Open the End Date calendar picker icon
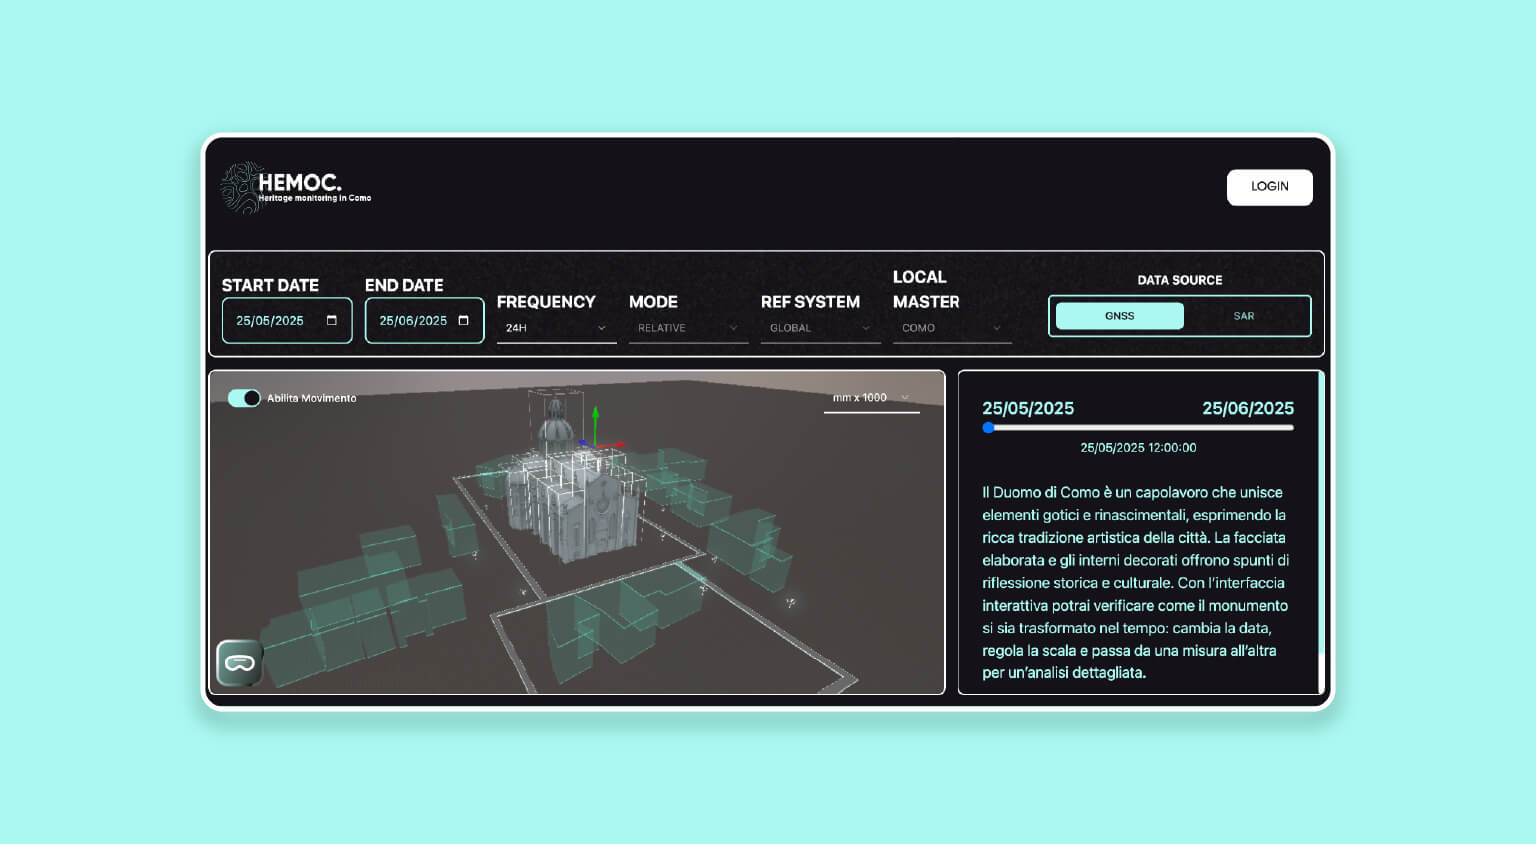 click(x=463, y=321)
